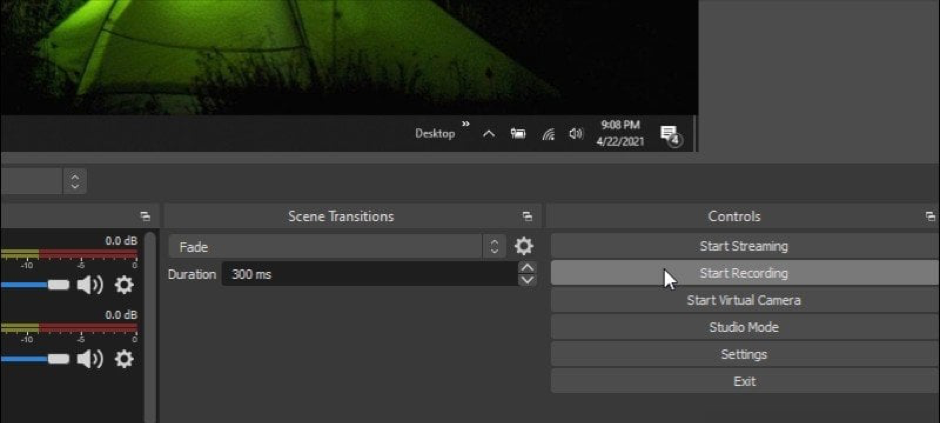
Task: Open Scene Transitions properties gear icon
Action: point(523,246)
